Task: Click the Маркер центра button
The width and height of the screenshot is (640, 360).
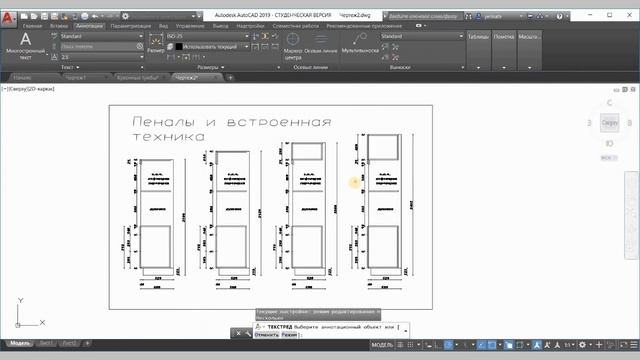Action: 293,47
